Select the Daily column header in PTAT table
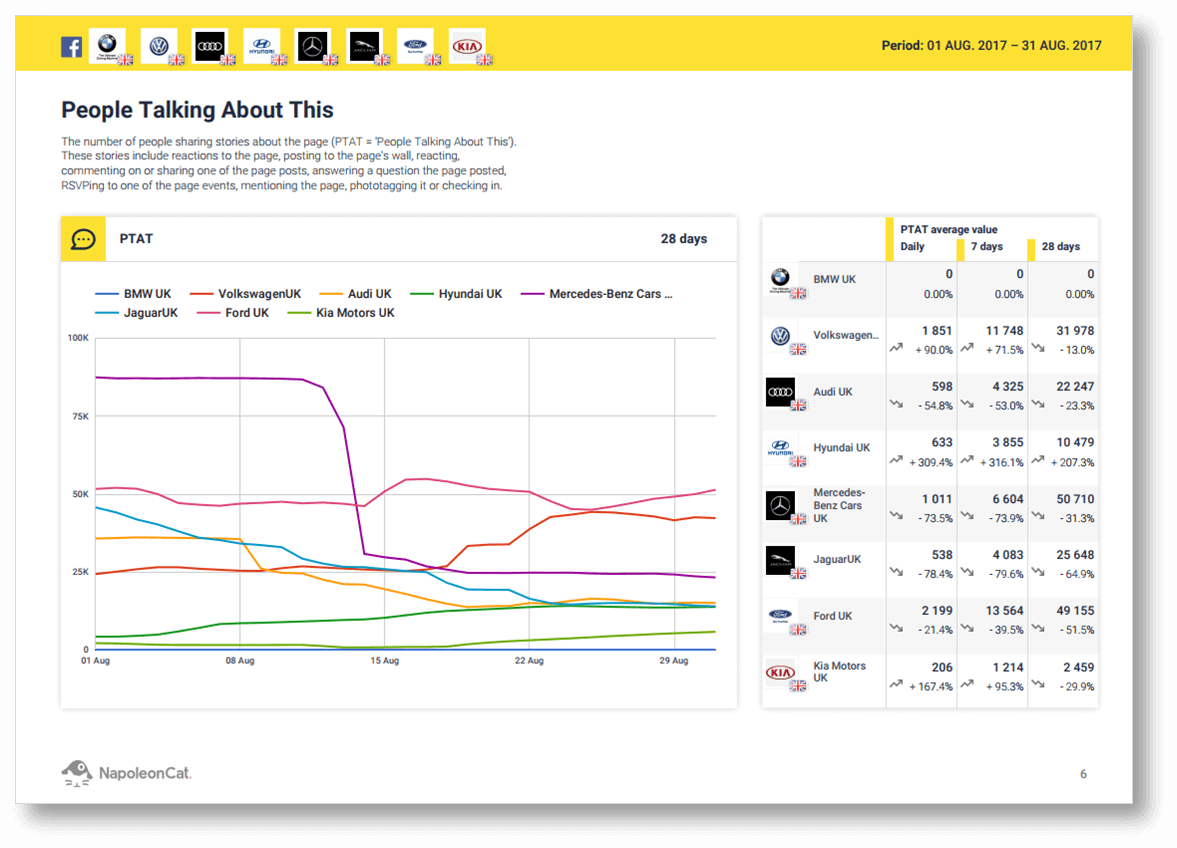The width and height of the screenshot is (1177, 848). (x=911, y=247)
